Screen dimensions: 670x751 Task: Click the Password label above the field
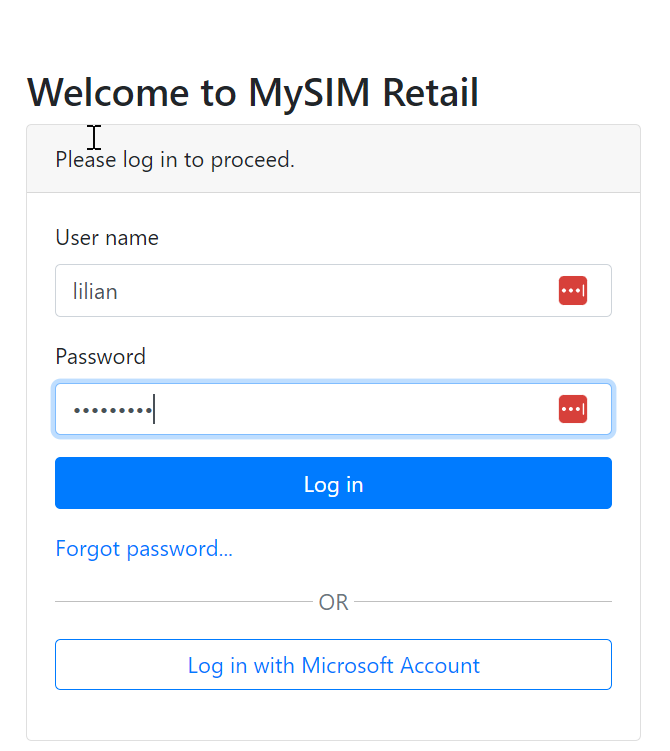click(x=100, y=357)
